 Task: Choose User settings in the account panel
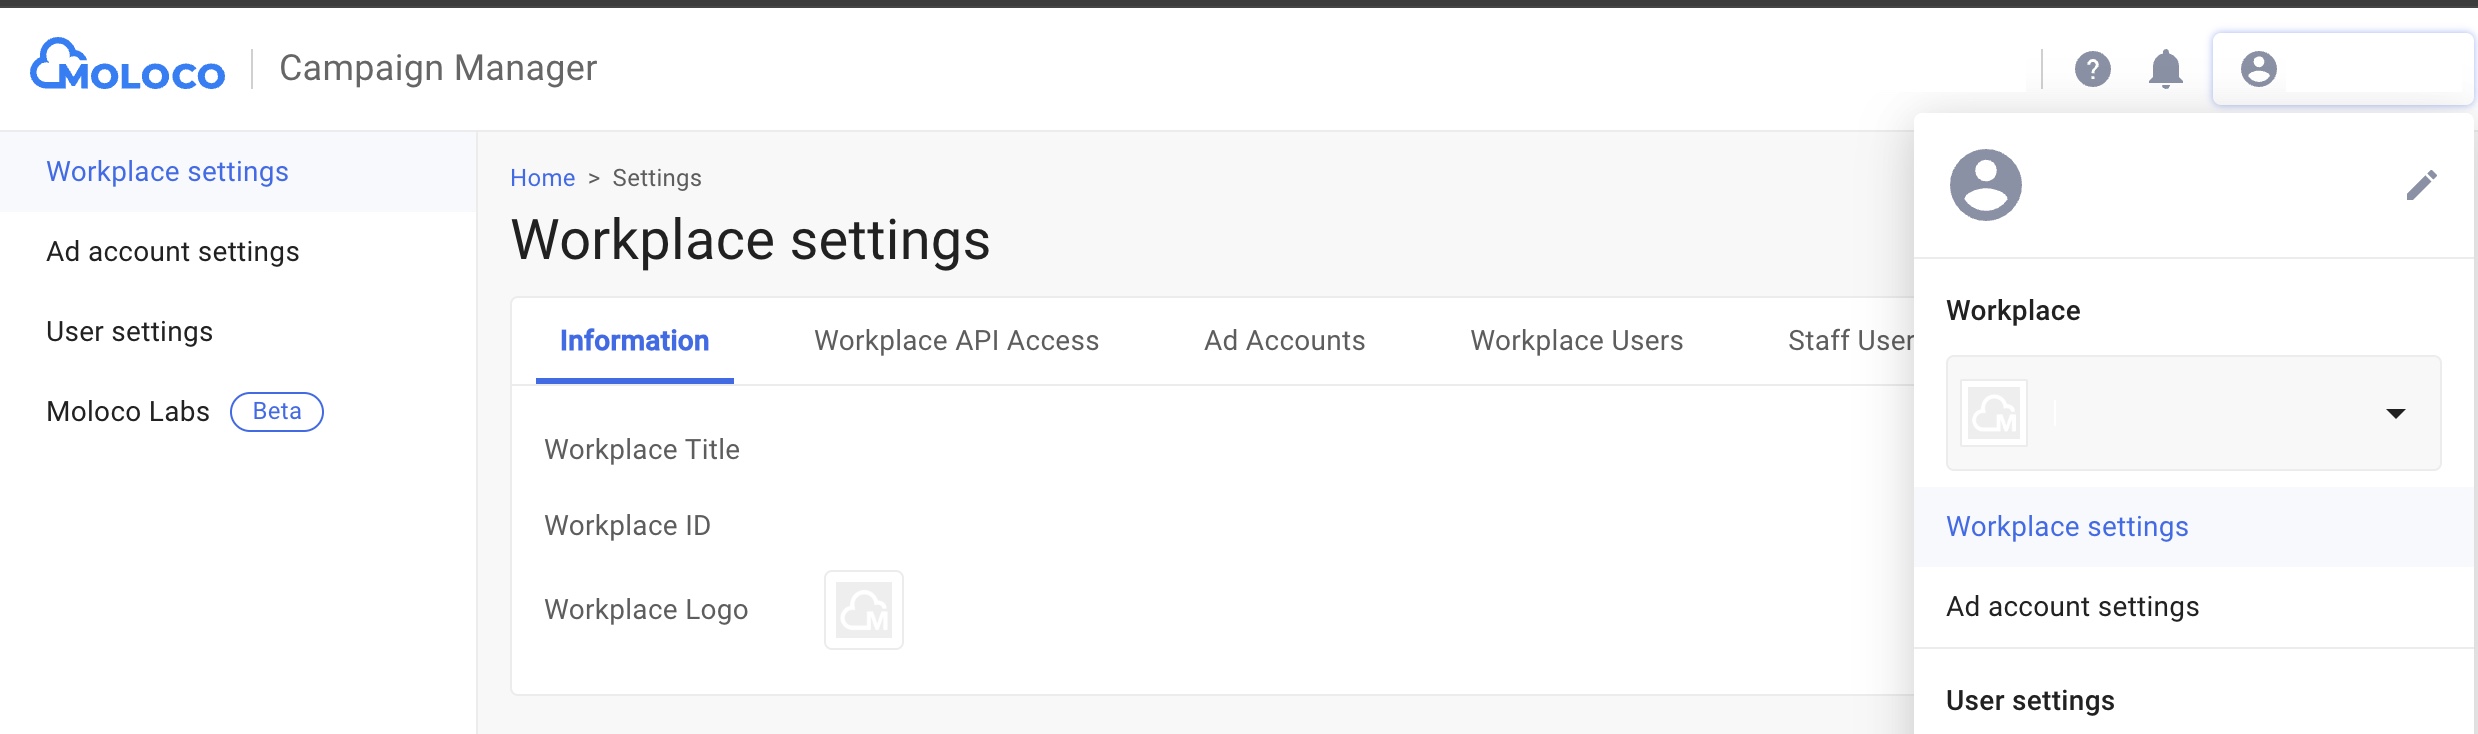tap(2029, 700)
